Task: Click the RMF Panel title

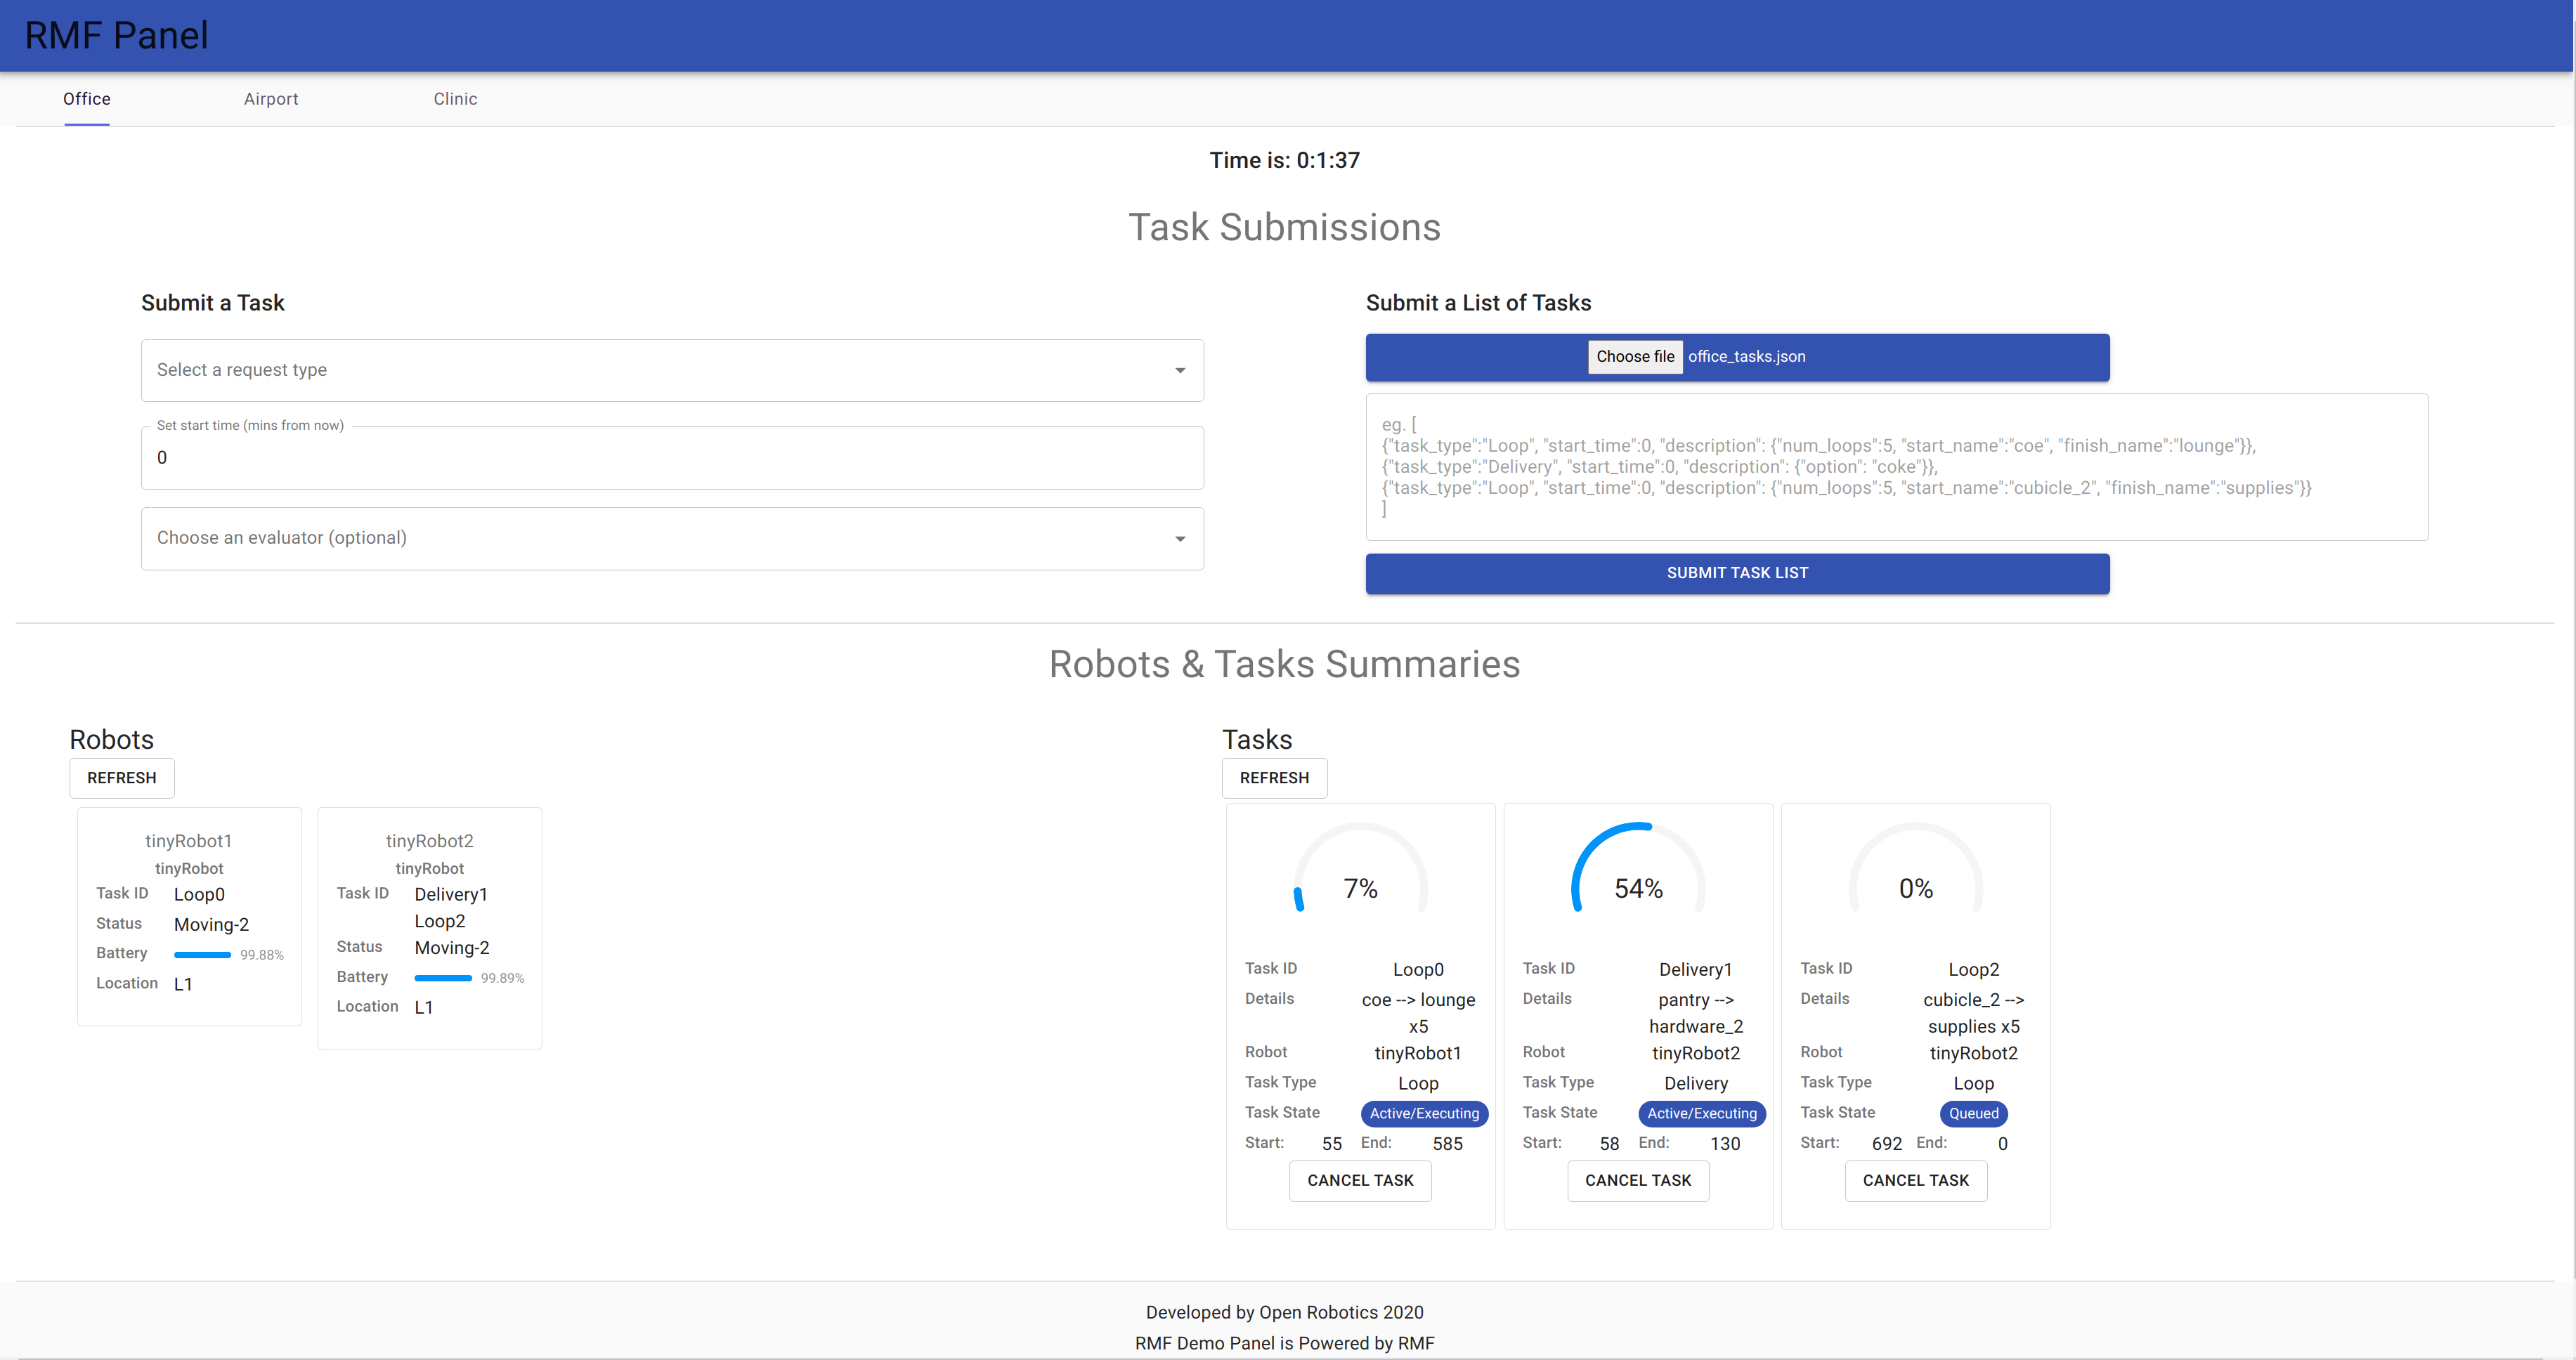Action: [x=116, y=35]
